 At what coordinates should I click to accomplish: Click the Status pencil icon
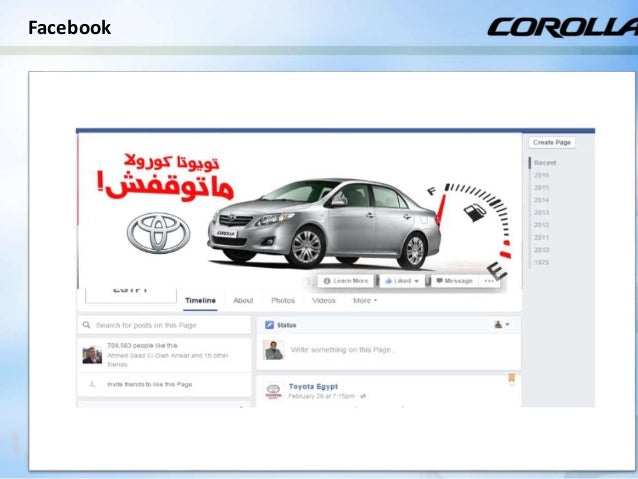tap(269, 325)
